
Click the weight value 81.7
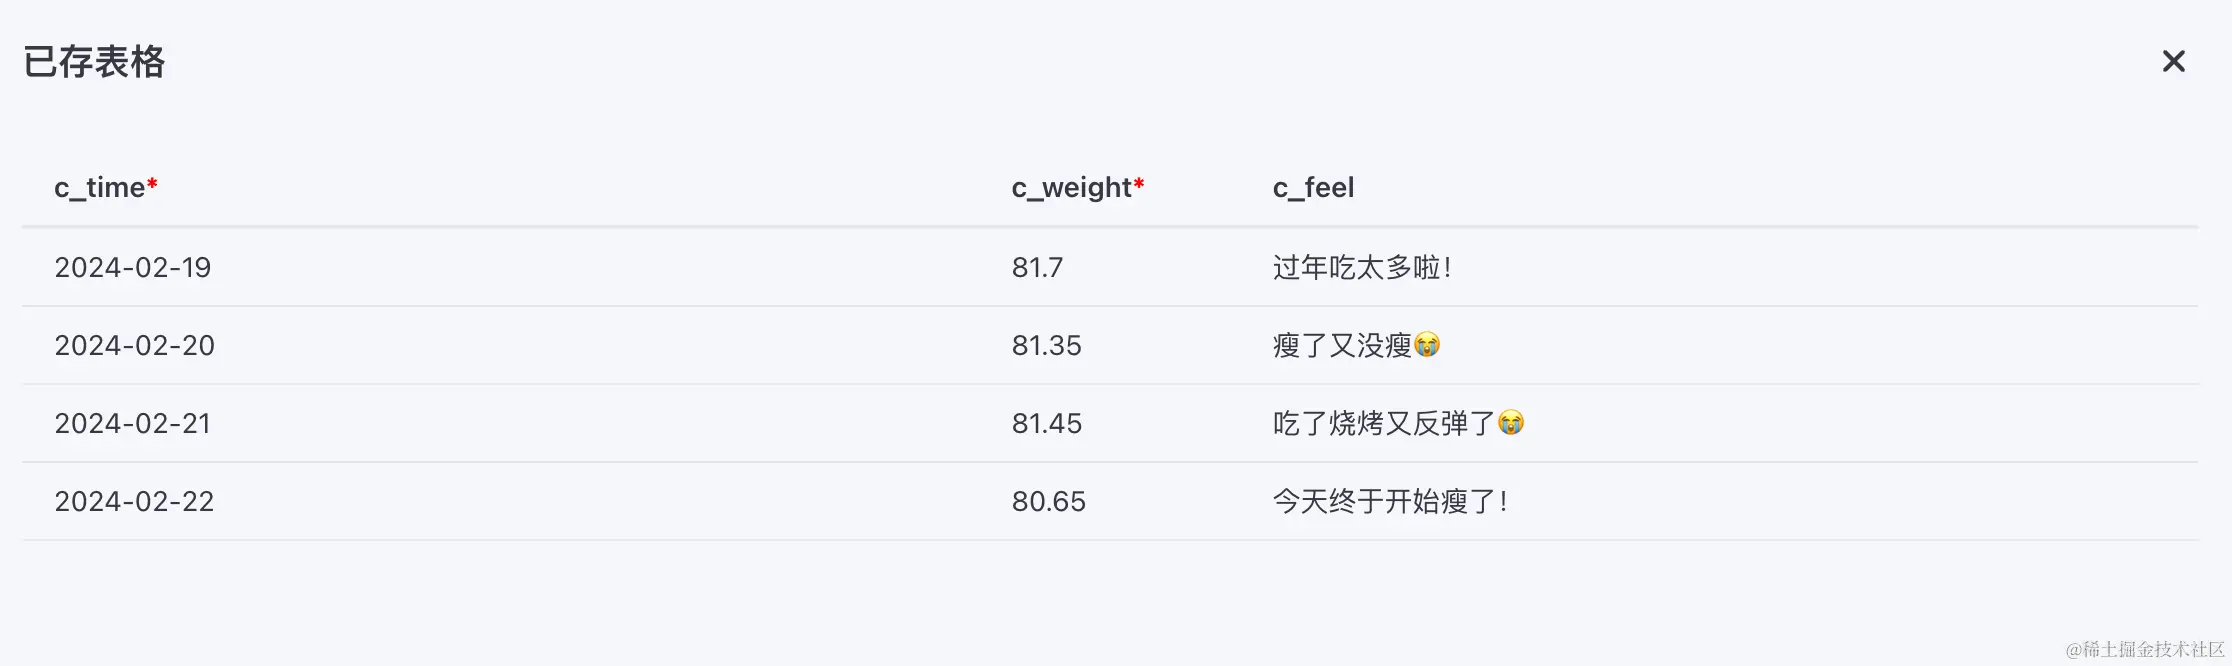[1037, 267]
